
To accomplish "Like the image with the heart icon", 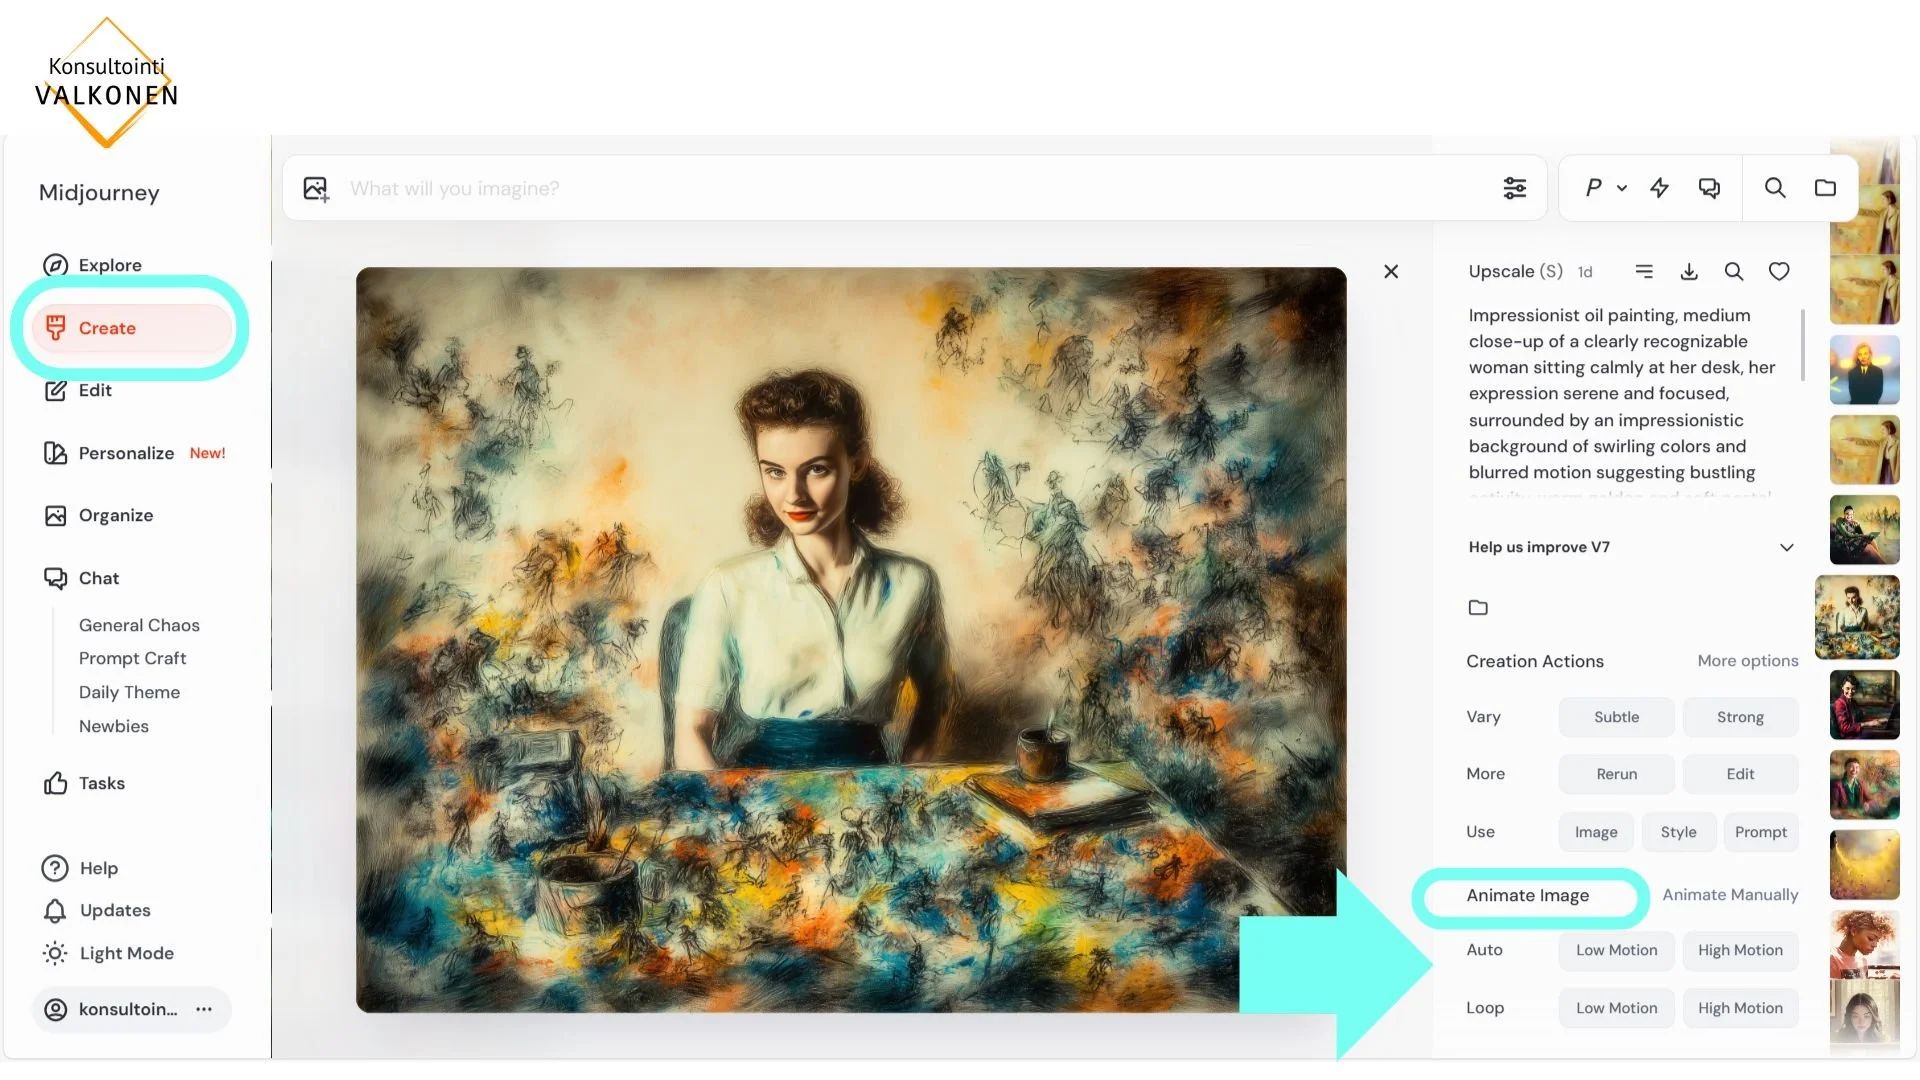I will click(x=1779, y=272).
